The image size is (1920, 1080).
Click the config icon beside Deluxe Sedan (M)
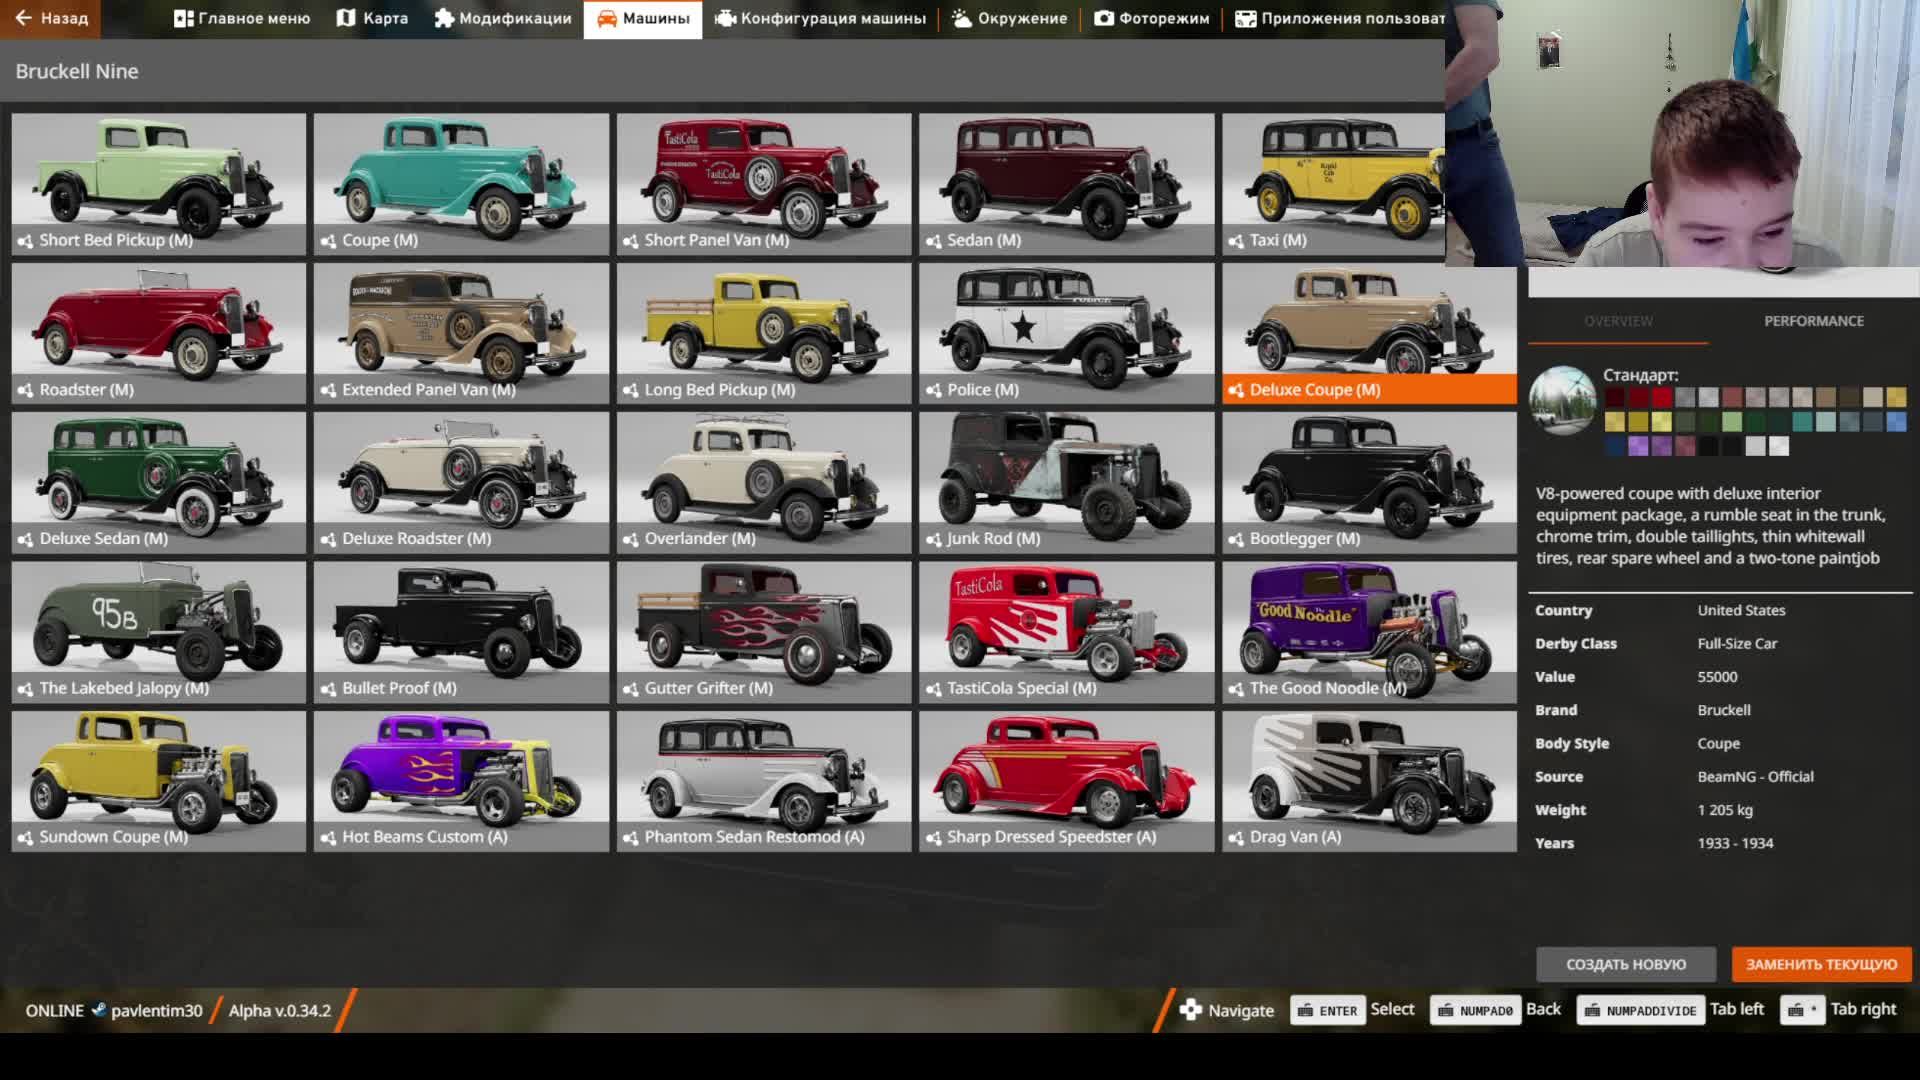coord(25,539)
